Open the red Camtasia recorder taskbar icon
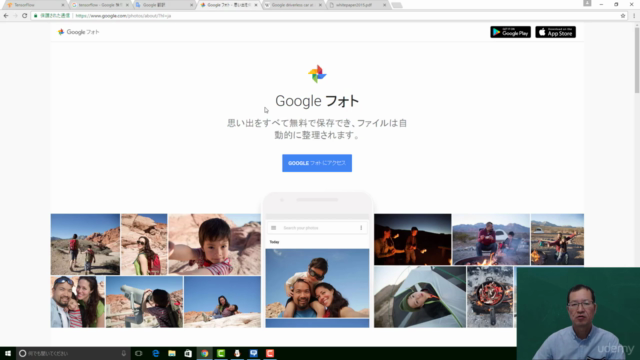640x360 pixels. (x=270, y=353)
